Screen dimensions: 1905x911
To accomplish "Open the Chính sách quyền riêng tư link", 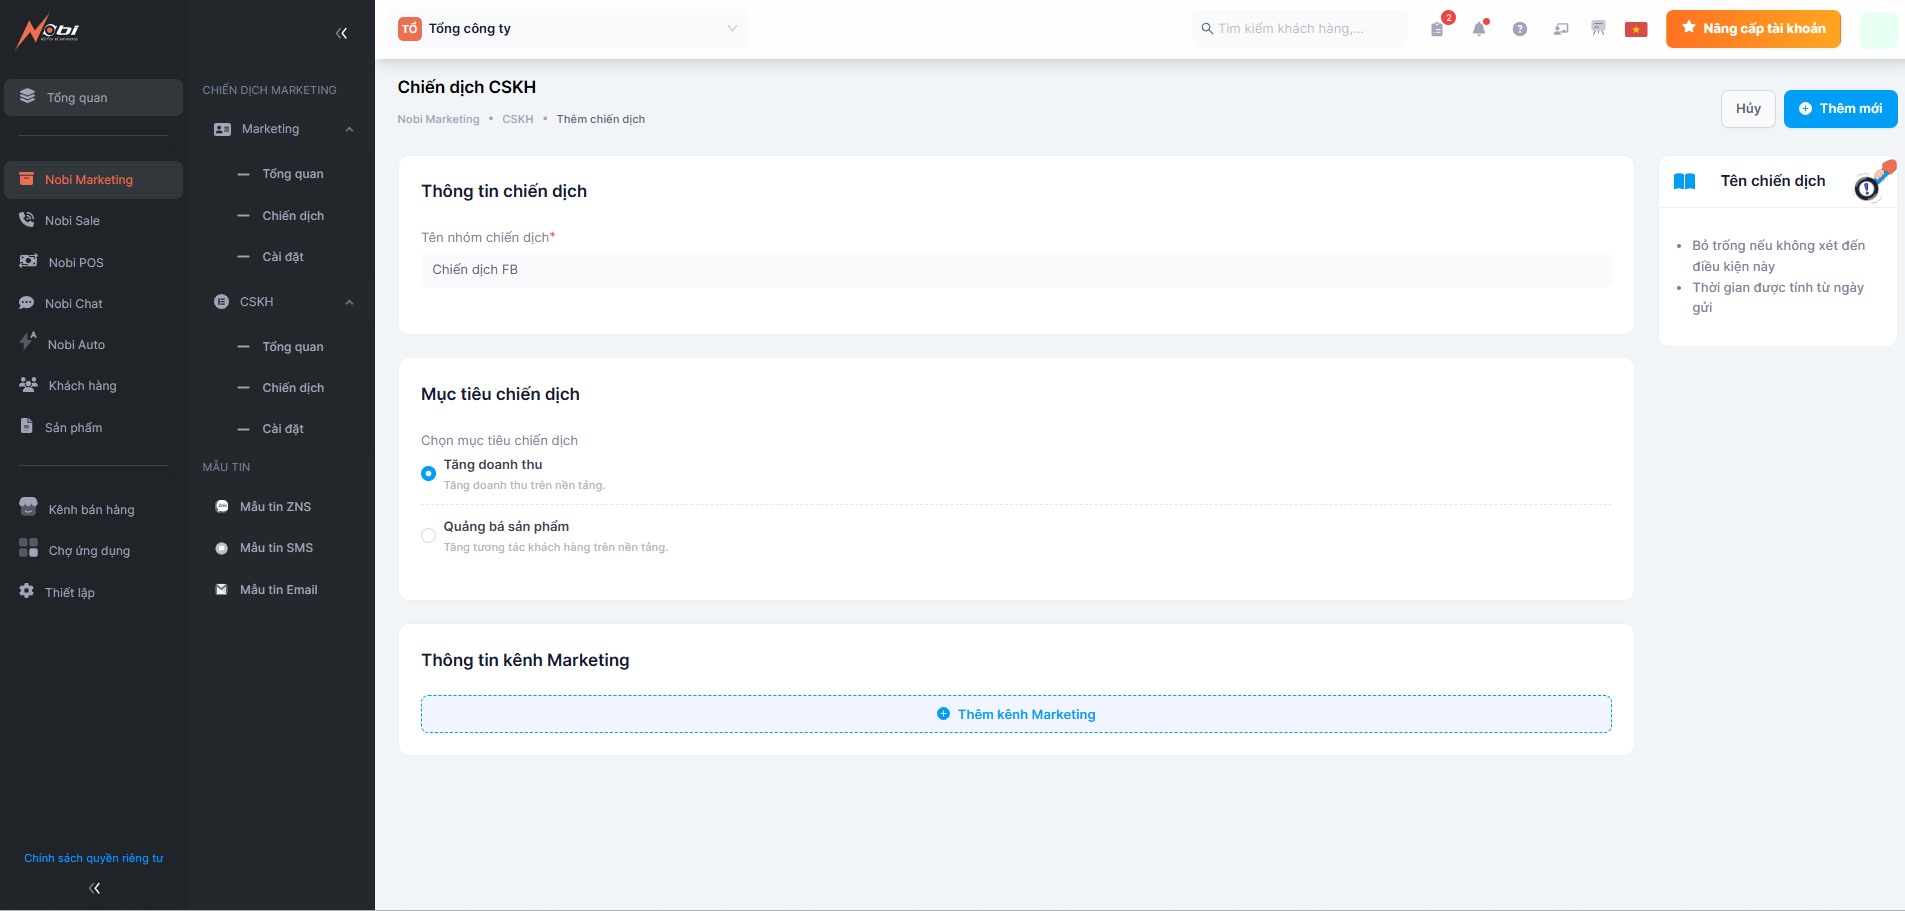I will 93,858.
